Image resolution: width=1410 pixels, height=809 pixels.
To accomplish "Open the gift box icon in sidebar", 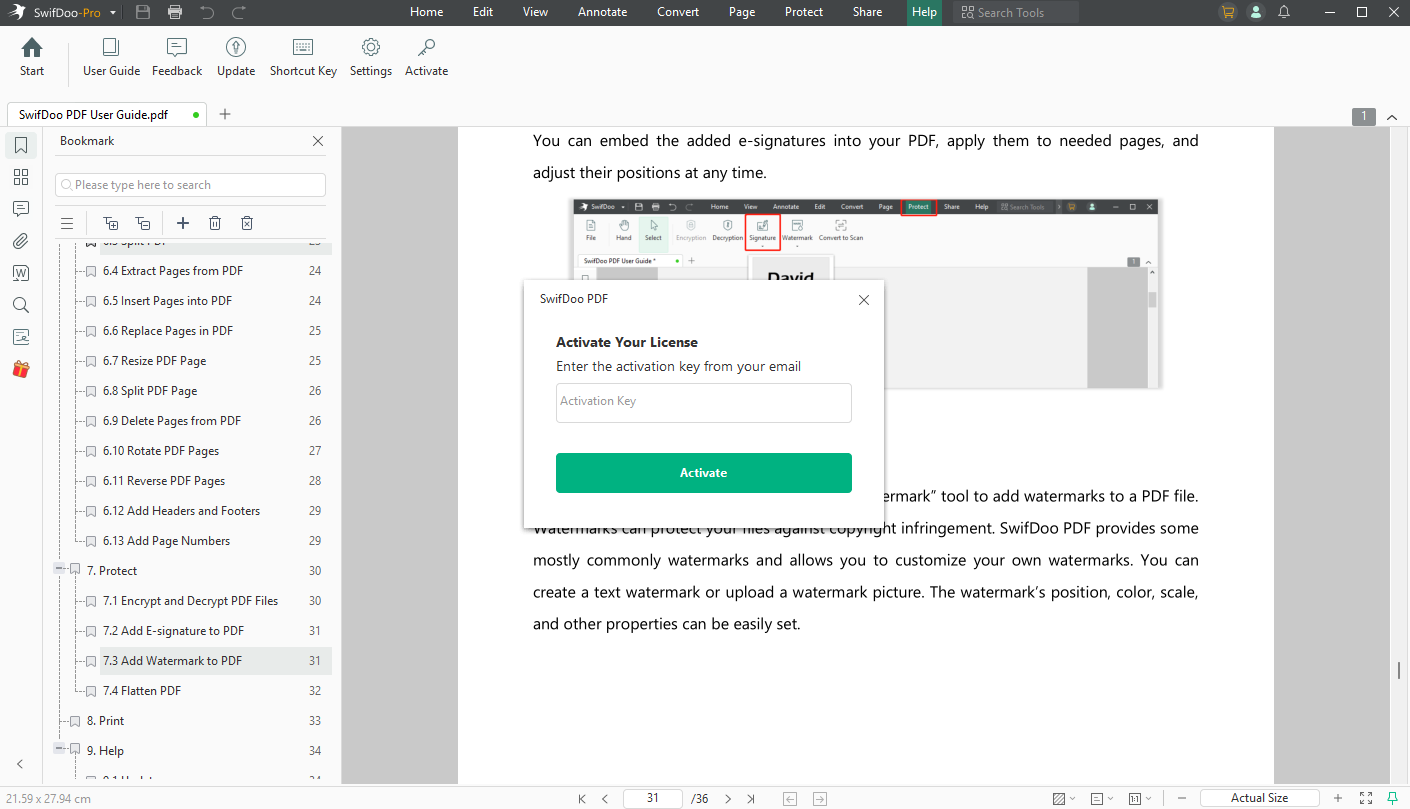I will coord(21,369).
